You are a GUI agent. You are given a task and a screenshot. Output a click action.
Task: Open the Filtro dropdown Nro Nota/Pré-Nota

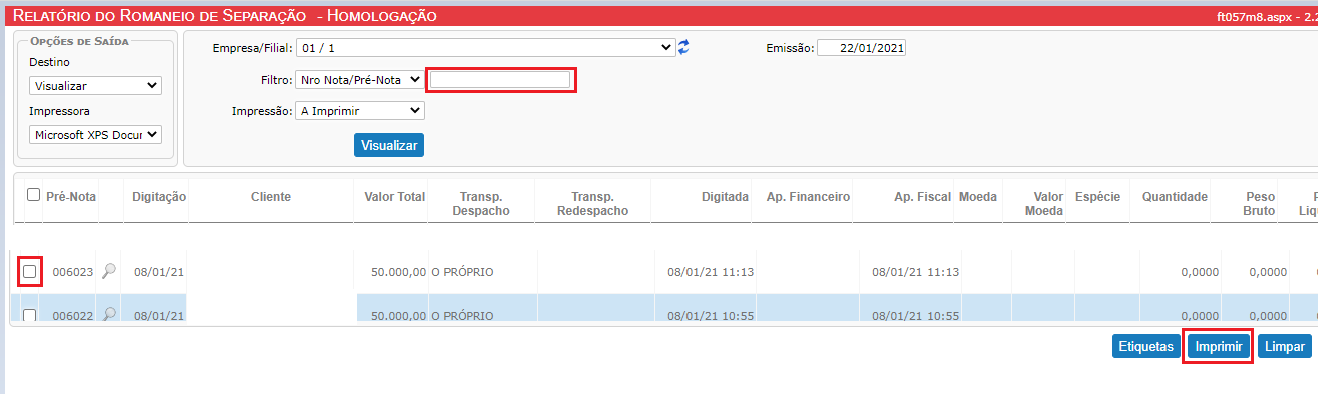359,79
